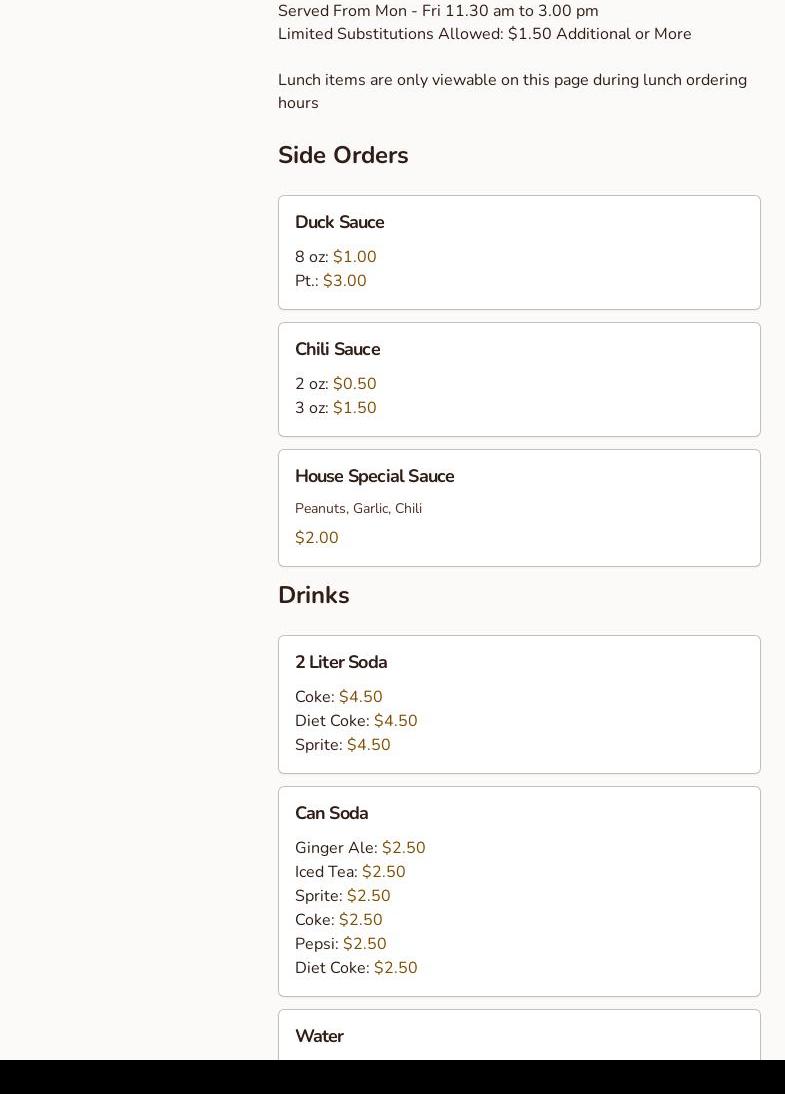Open the Duck Sauce item card
This screenshot has width=785, height=1094.
click(x=519, y=253)
